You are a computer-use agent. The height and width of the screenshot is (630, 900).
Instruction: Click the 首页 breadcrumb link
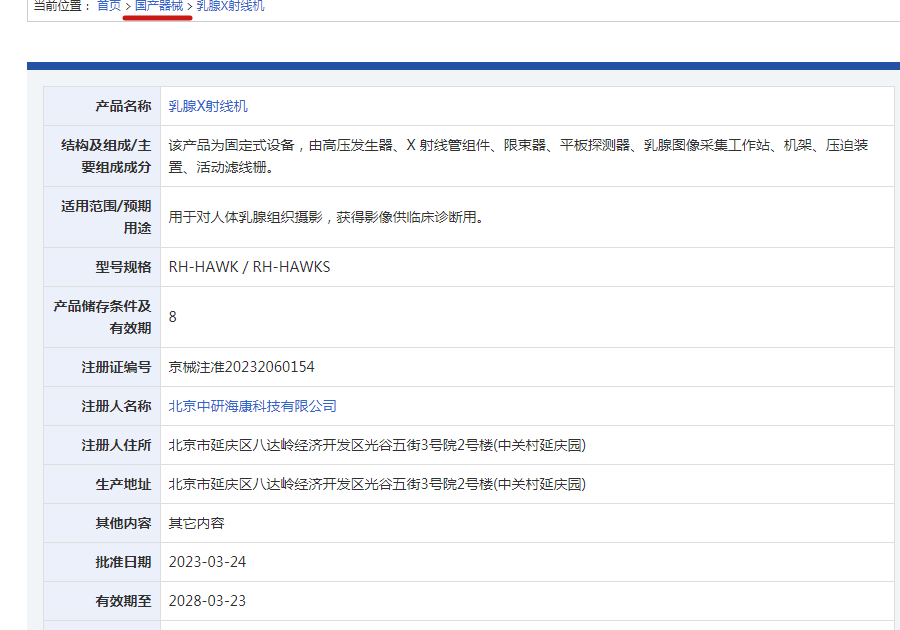[x=109, y=6]
